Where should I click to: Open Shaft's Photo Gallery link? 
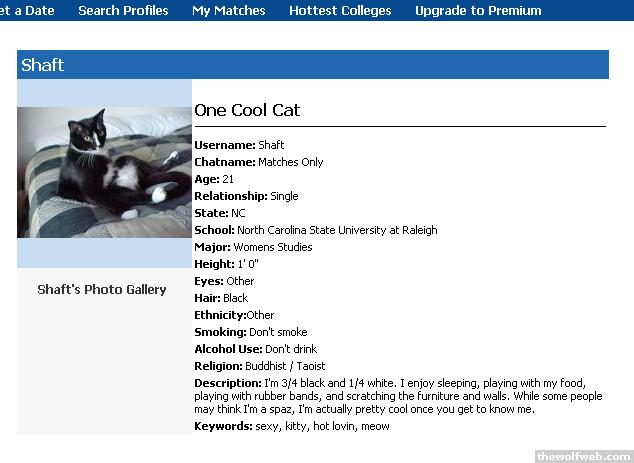(102, 290)
